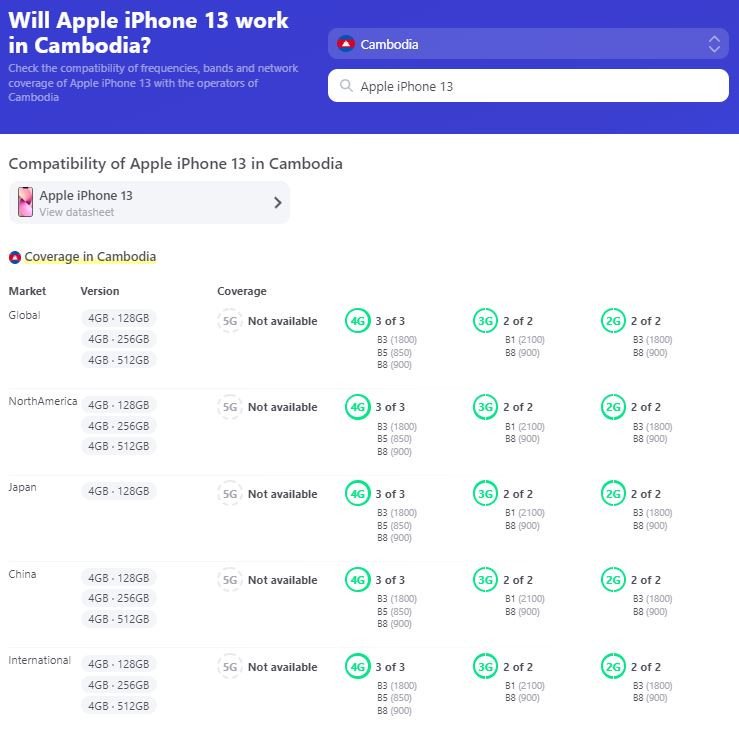The height and width of the screenshot is (733, 739).
Task: Open the View datasheet link
Action: tap(77, 212)
